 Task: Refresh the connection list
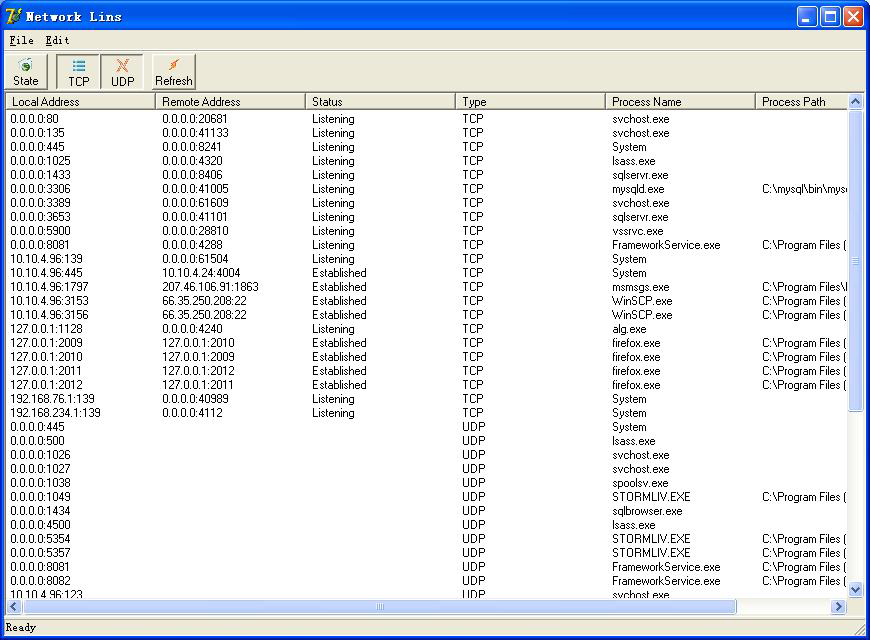(x=174, y=72)
